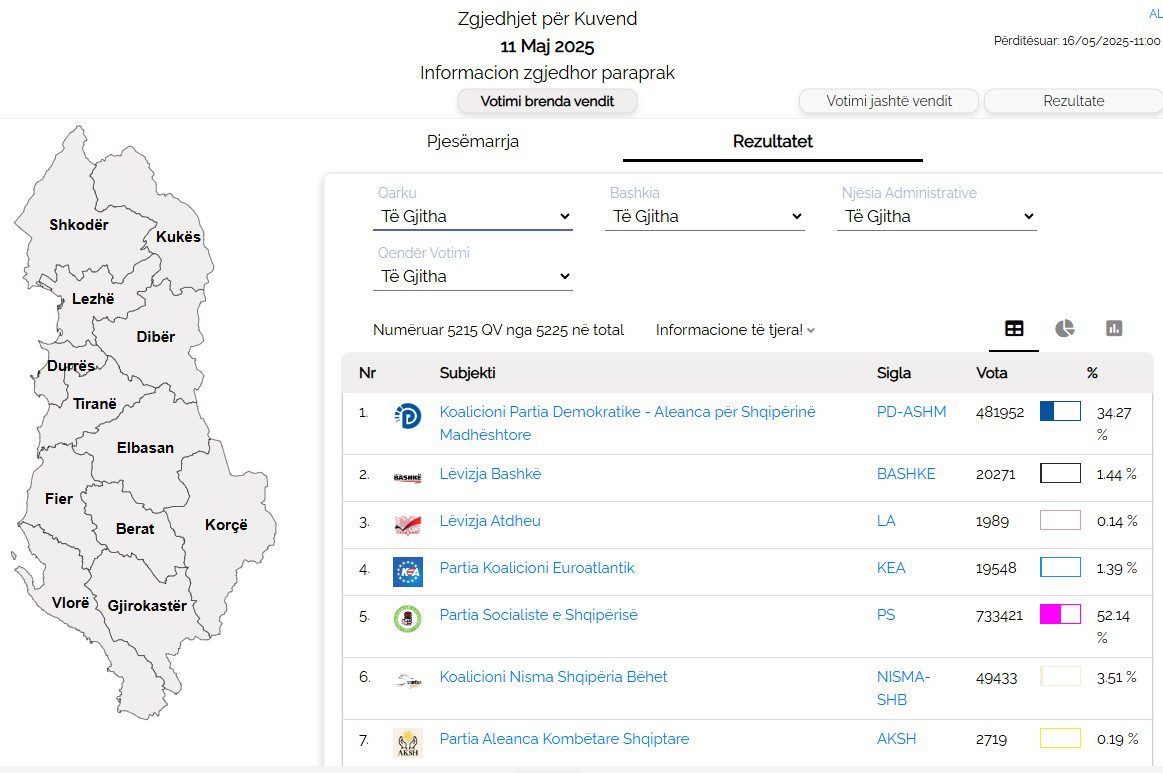Click the BASHKE sigla link
The image size is (1163, 773).
tap(906, 474)
